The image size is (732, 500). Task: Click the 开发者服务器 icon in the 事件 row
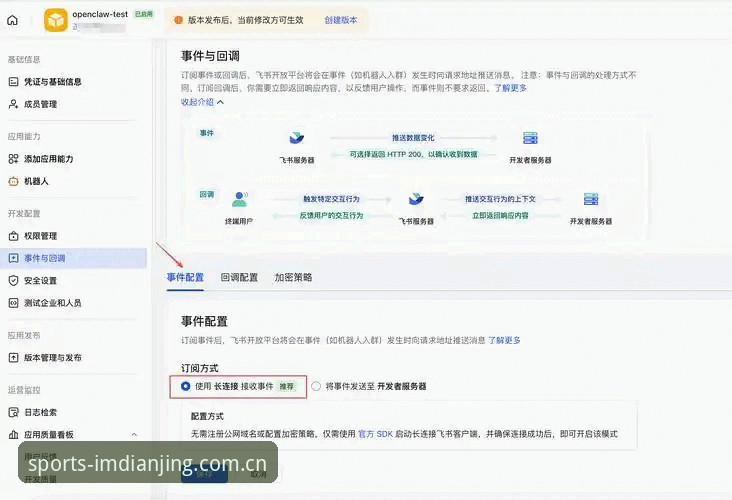click(530, 138)
